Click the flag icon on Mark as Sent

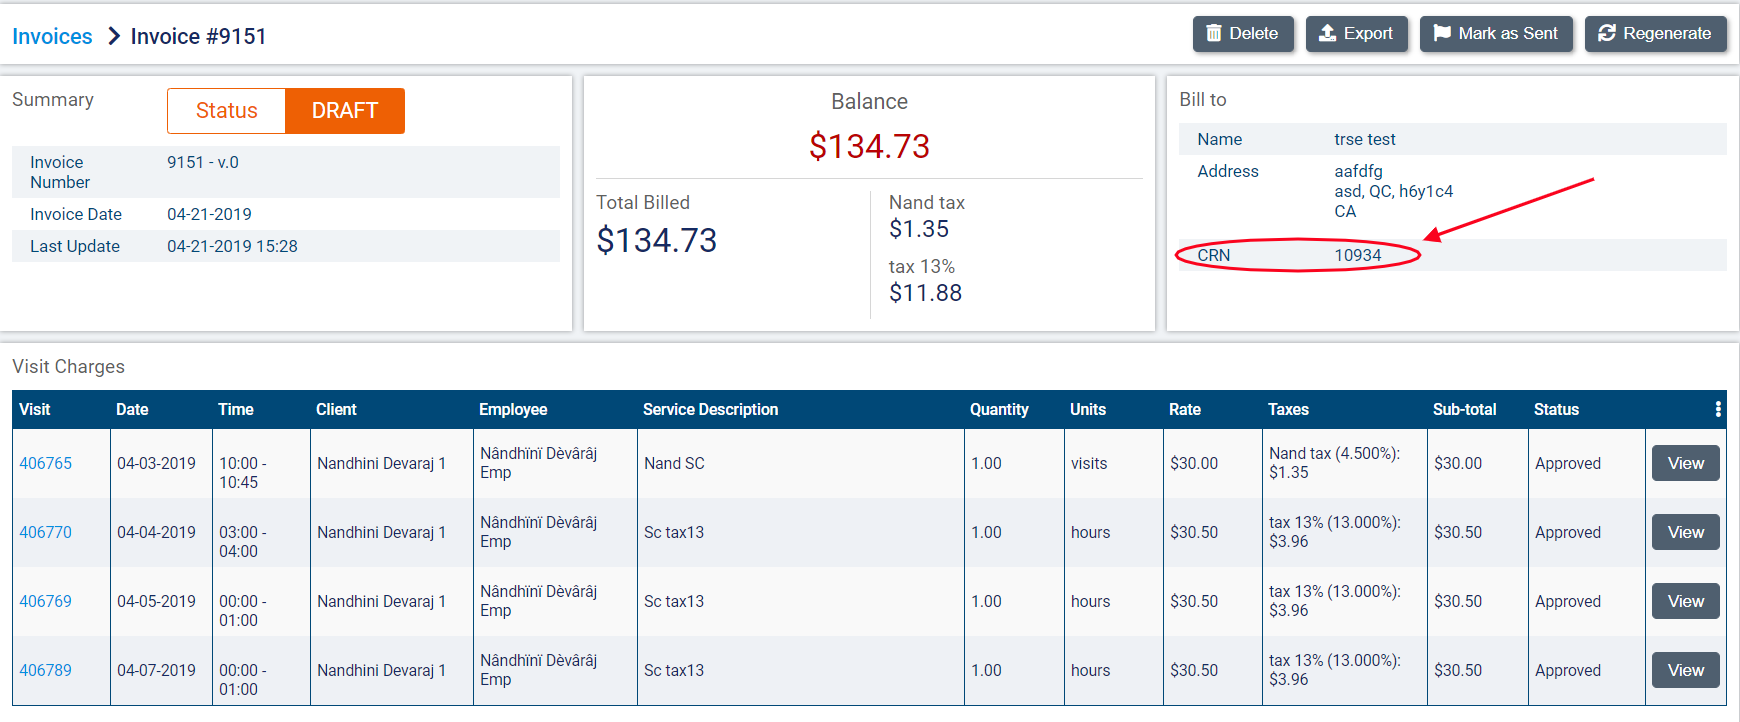coord(1441,34)
